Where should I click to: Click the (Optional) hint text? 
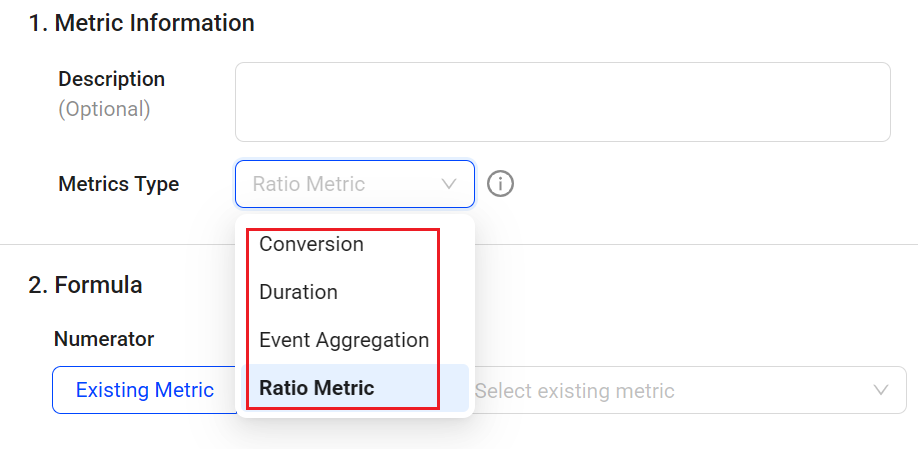click(104, 109)
